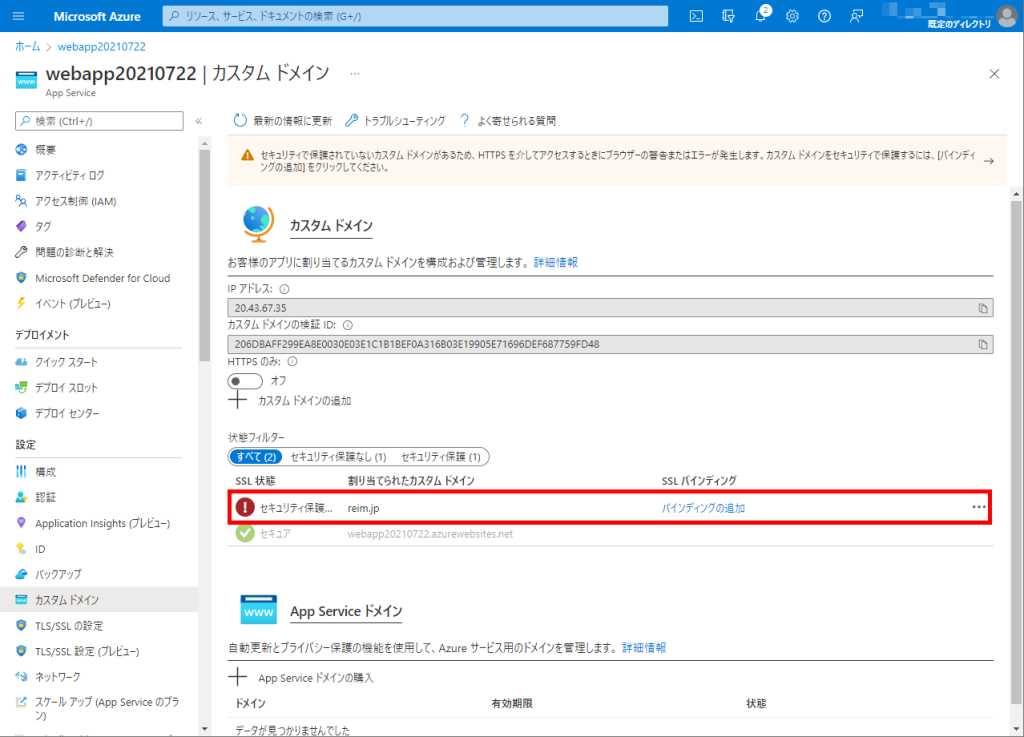
Task: Filter by セキュリティ保護なし (1)
Action: point(338,457)
